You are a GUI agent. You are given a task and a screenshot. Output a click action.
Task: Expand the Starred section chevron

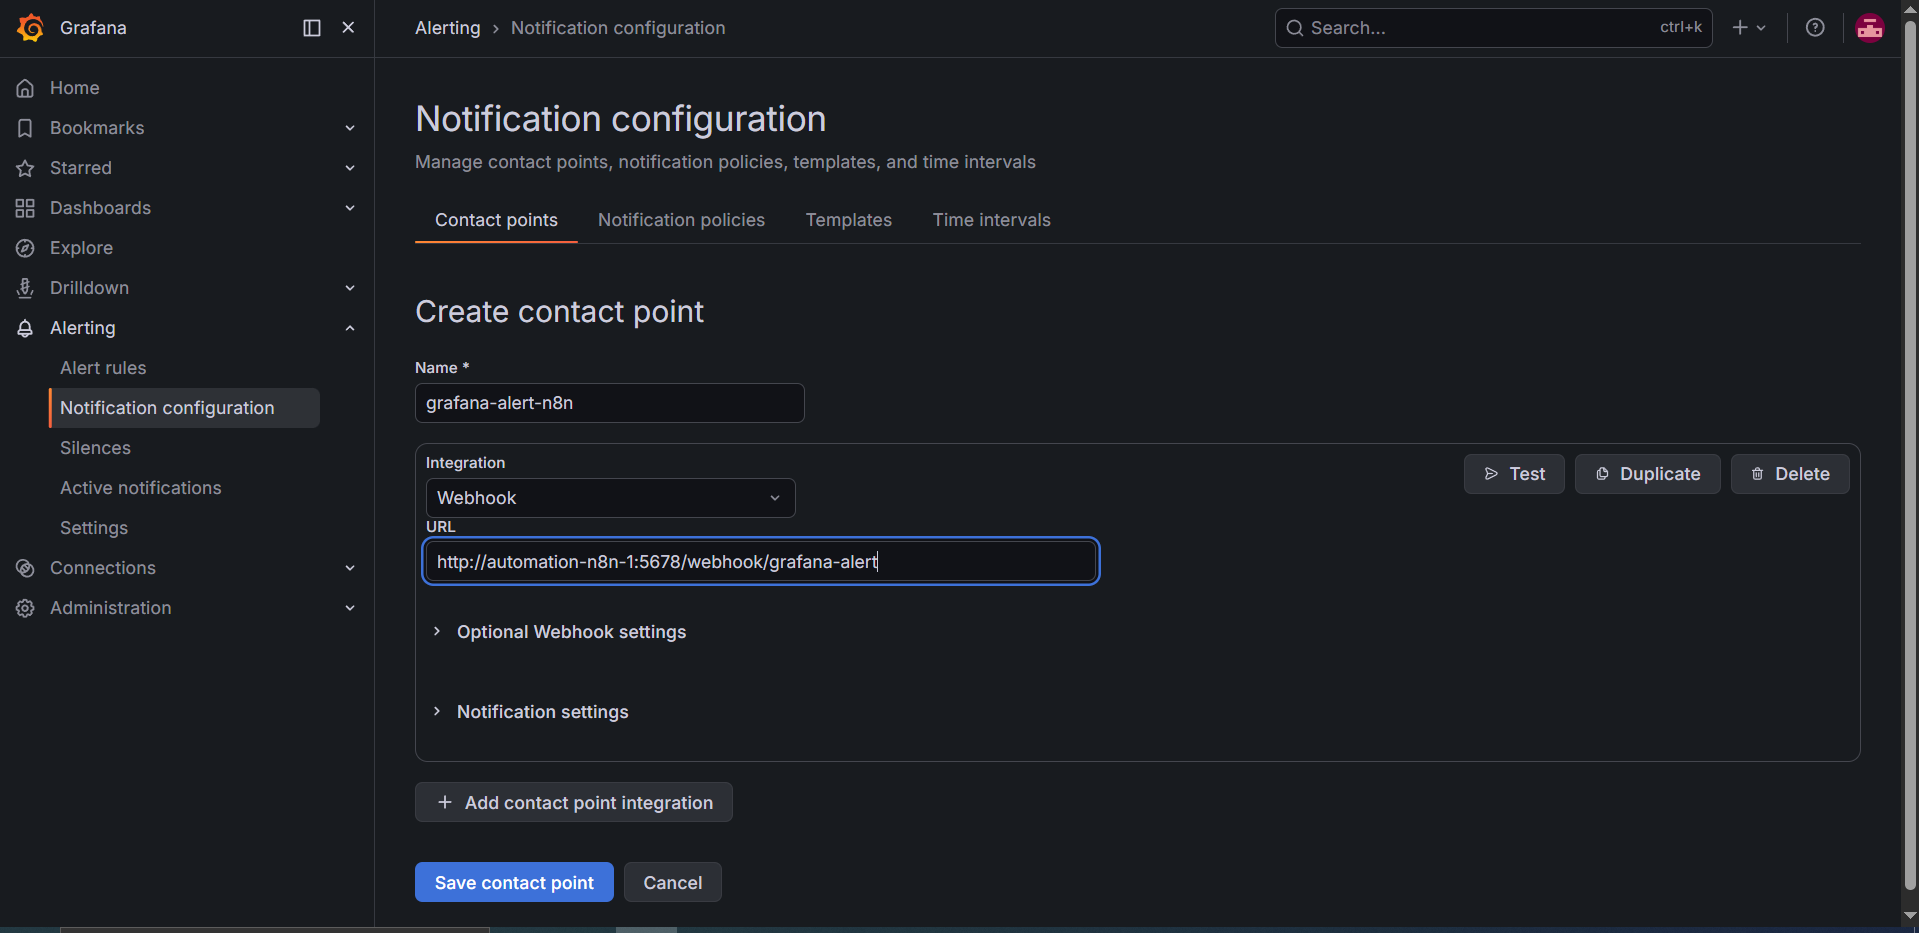(x=350, y=168)
